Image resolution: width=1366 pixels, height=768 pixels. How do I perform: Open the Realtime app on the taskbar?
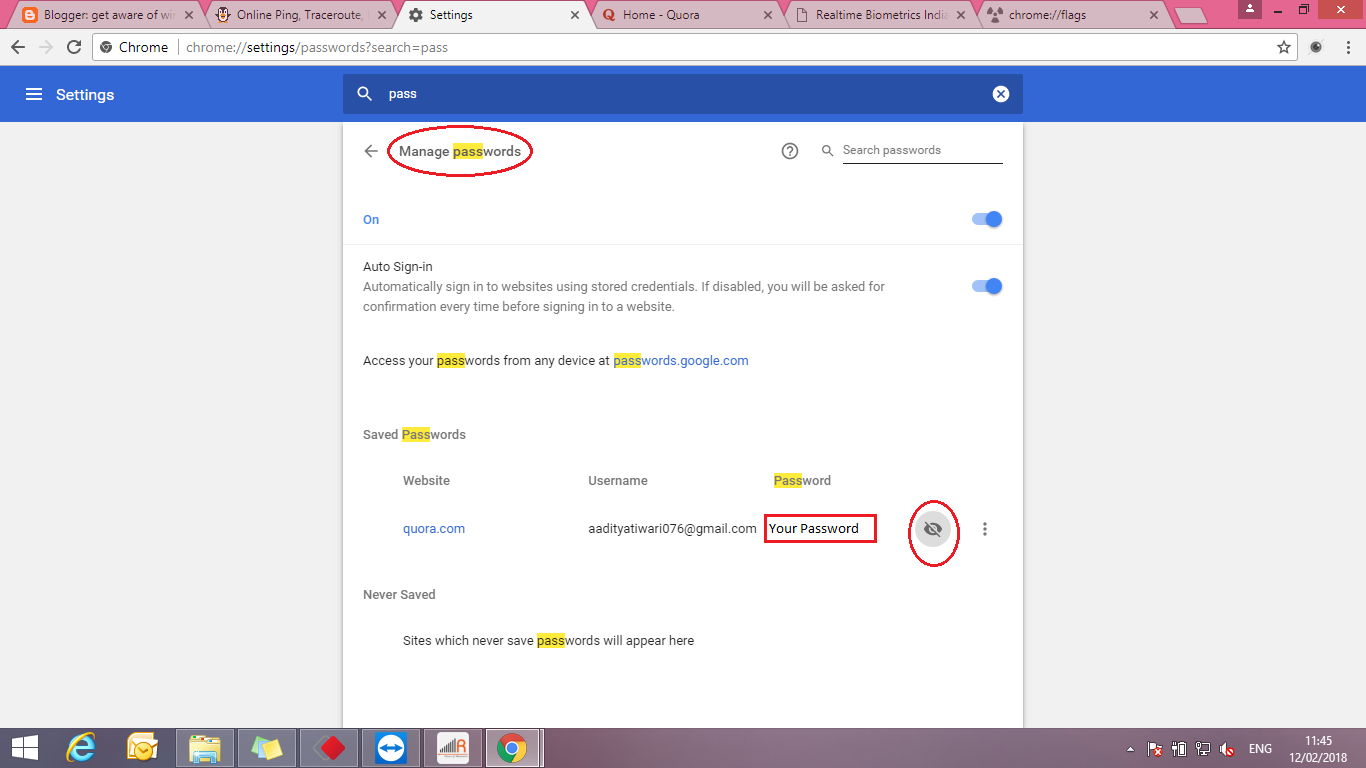click(x=453, y=748)
